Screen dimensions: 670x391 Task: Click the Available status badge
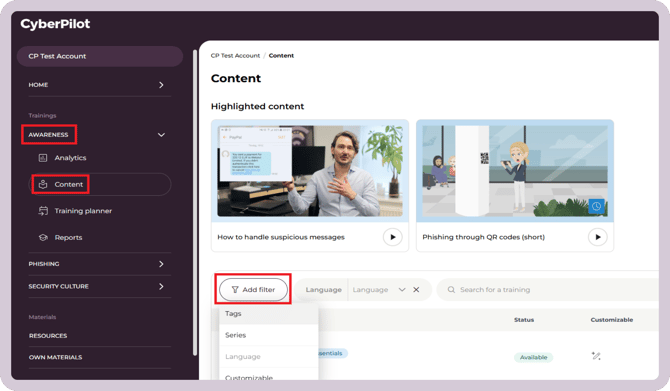[x=533, y=357]
